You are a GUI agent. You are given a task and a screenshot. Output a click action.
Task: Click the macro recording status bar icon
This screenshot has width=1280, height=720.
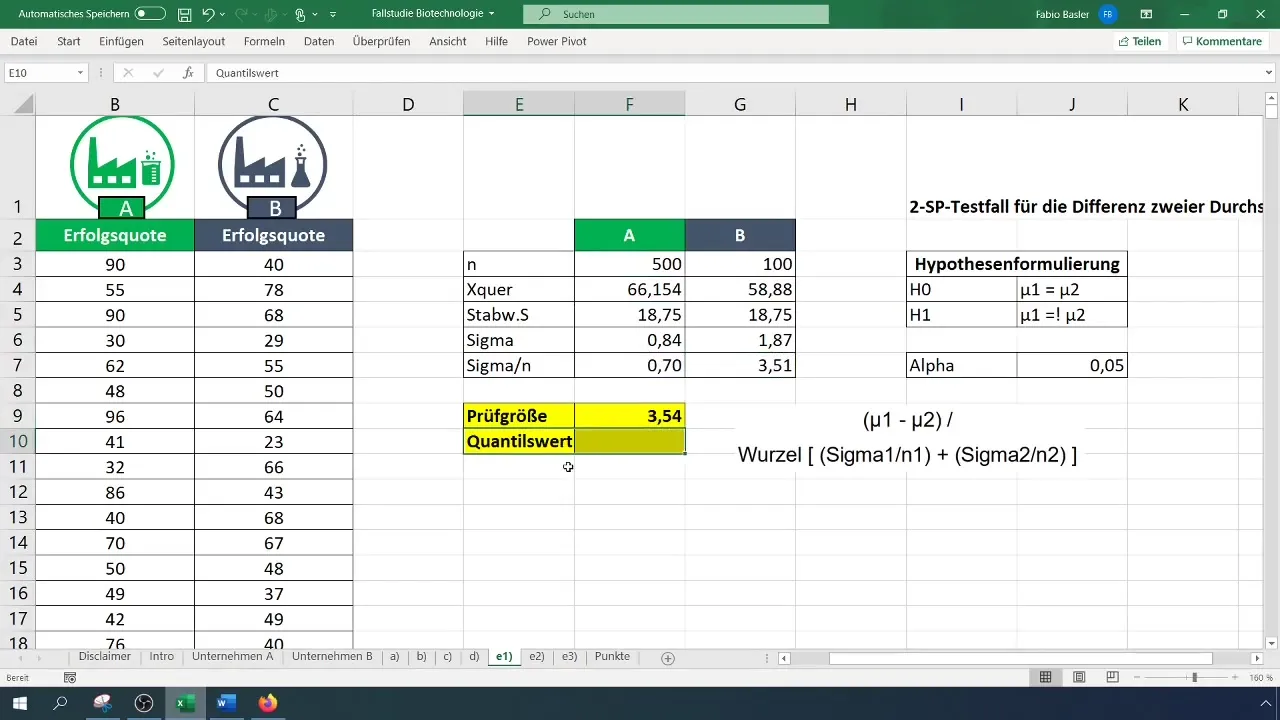pyautogui.click(x=70, y=678)
